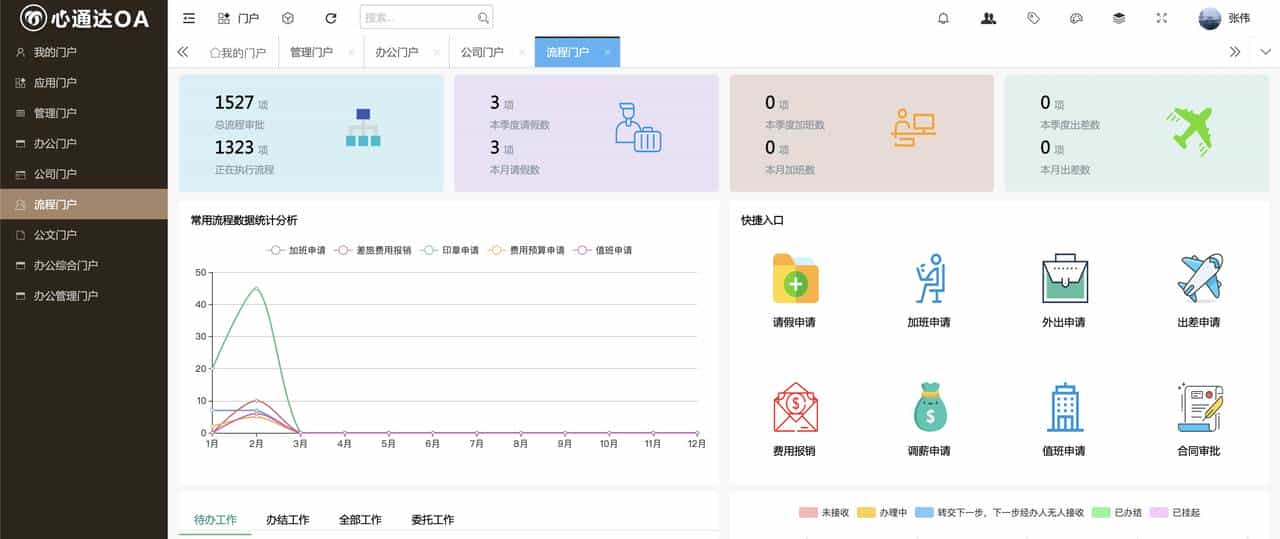Click the layers stack icon in header
This screenshot has height=539, width=1280.
[1119, 18]
